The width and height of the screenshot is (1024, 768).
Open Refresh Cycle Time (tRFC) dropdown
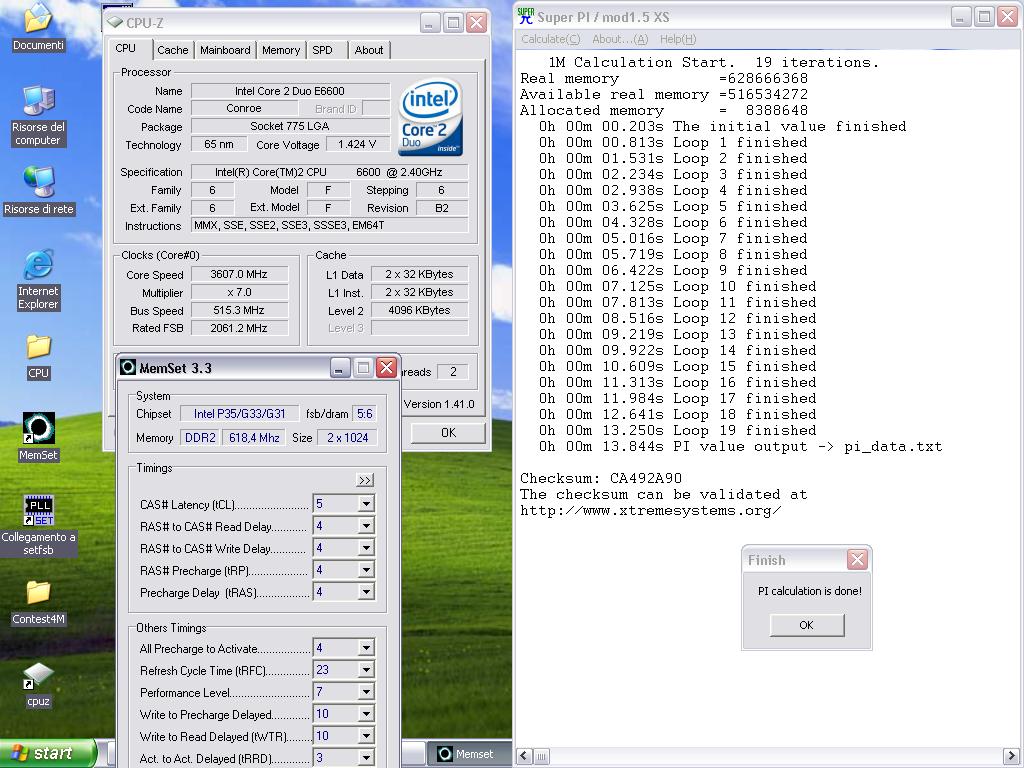point(366,670)
